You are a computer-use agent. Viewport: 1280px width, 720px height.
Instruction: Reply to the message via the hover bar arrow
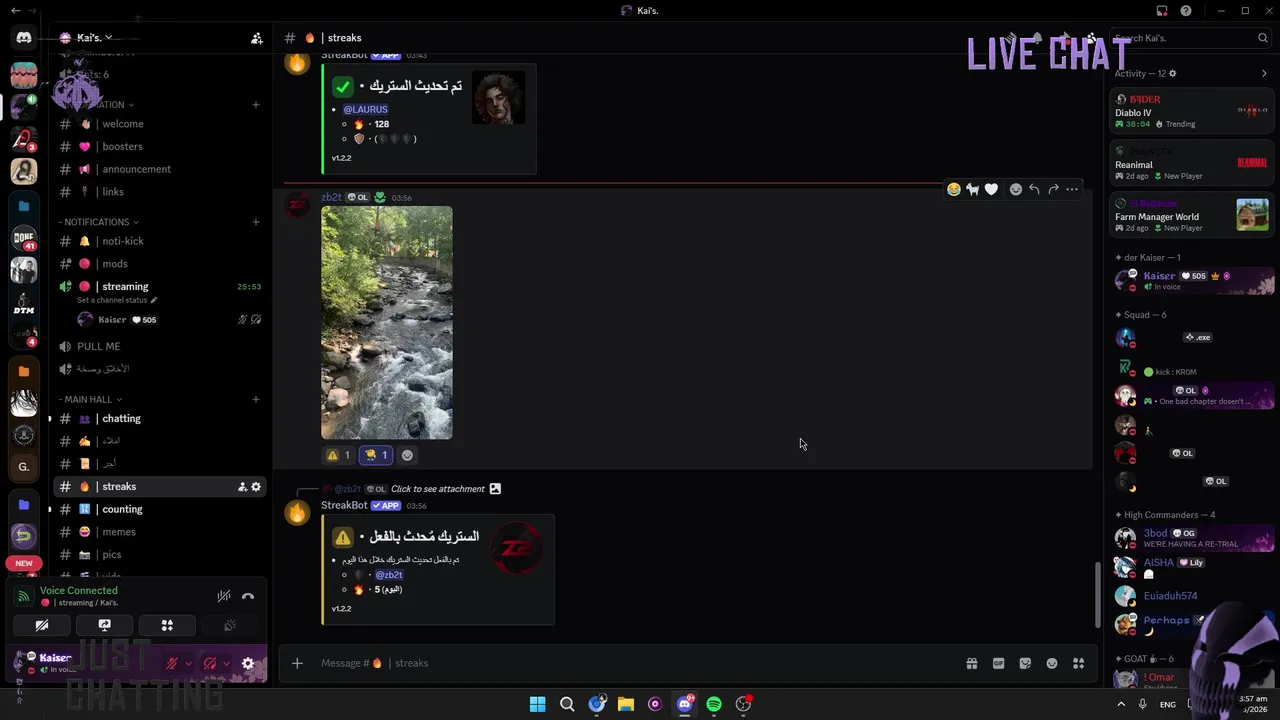click(x=1035, y=189)
